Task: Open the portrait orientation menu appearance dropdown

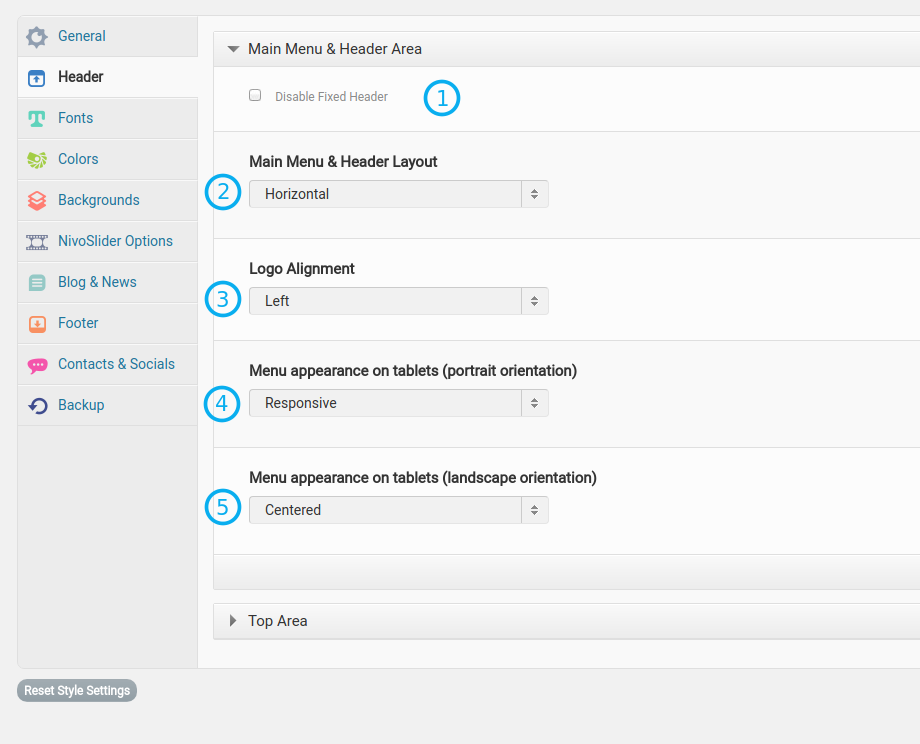Action: (x=398, y=403)
